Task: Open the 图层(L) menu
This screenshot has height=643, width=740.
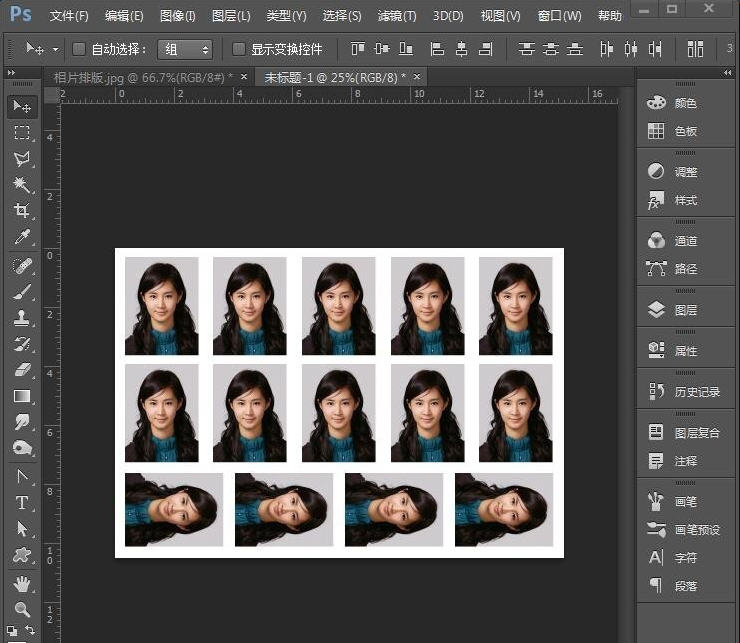Action: coord(231,16)
